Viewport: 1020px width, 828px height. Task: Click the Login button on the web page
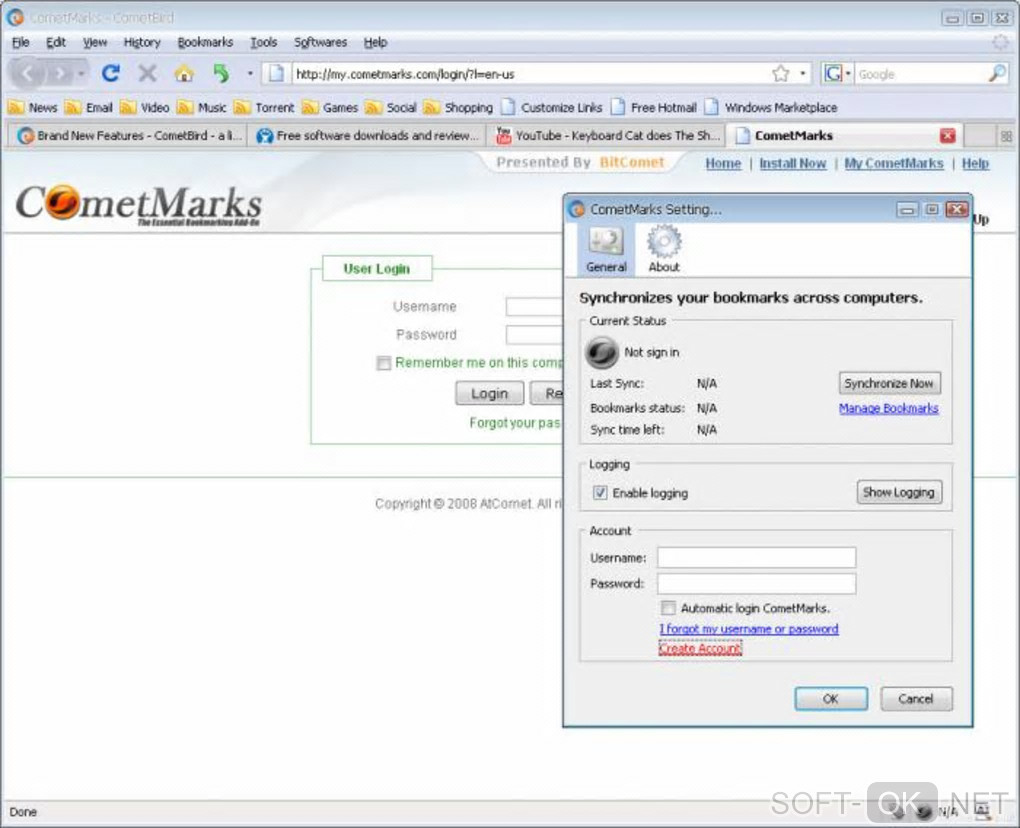pos(489,394)
